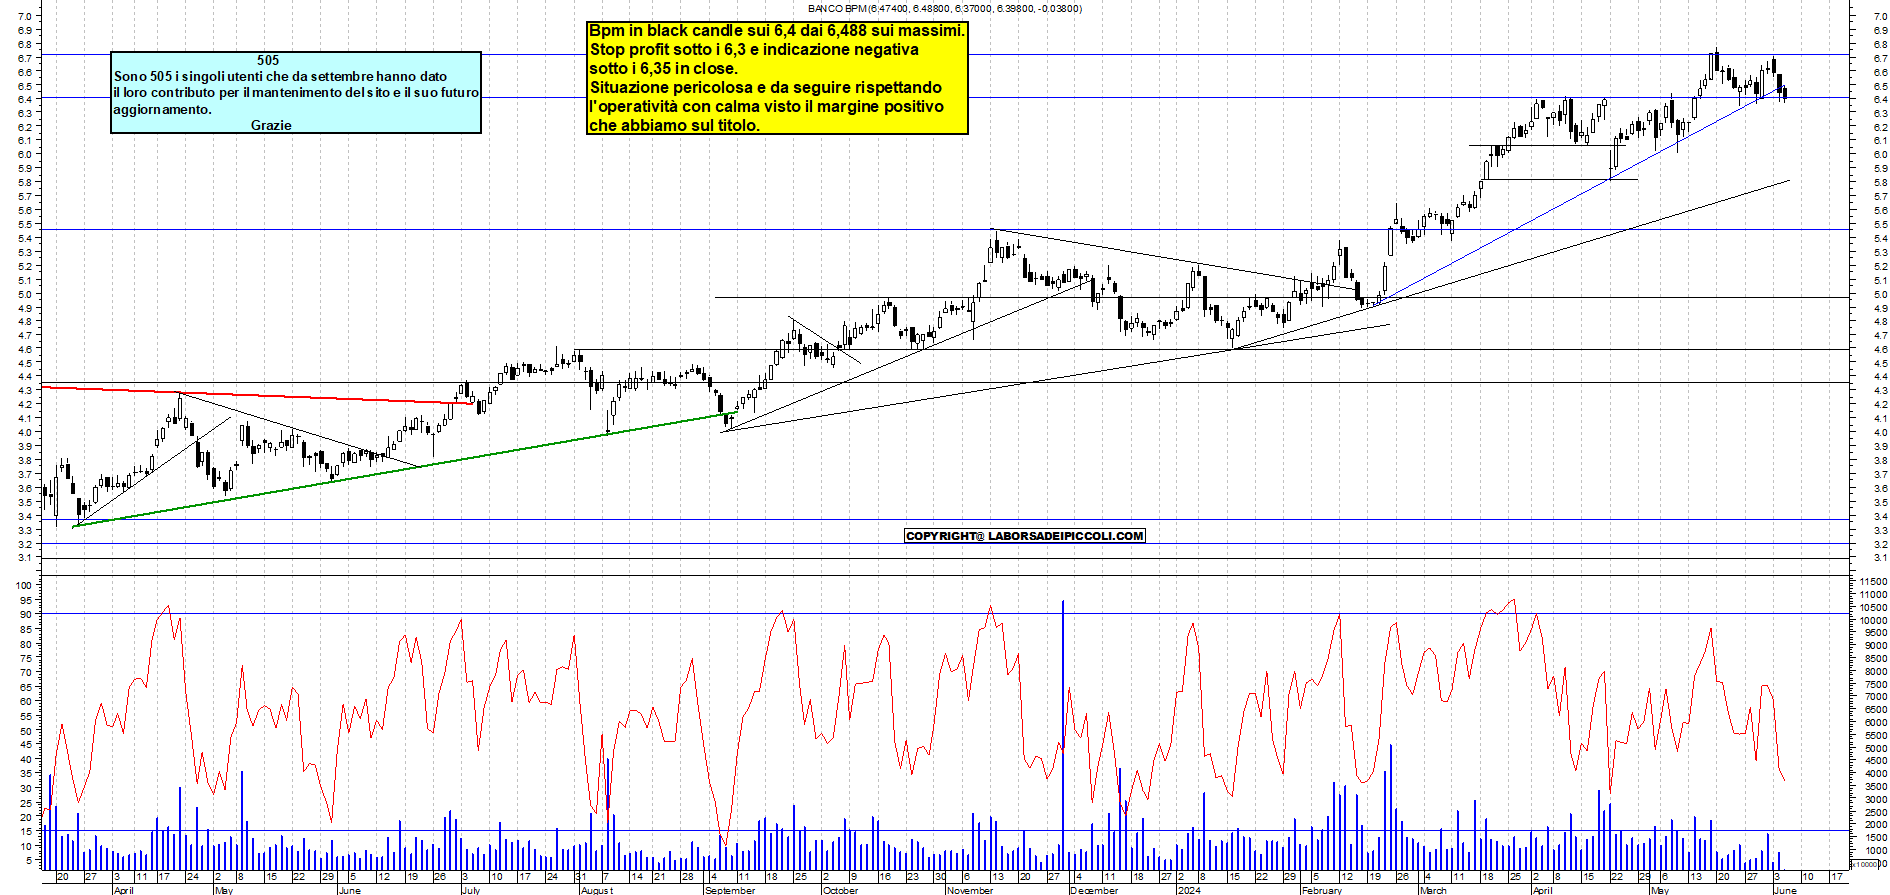Click the 'August' label on date axis
The height and width of the screenshot is (895, 1890).
[597, 890]
